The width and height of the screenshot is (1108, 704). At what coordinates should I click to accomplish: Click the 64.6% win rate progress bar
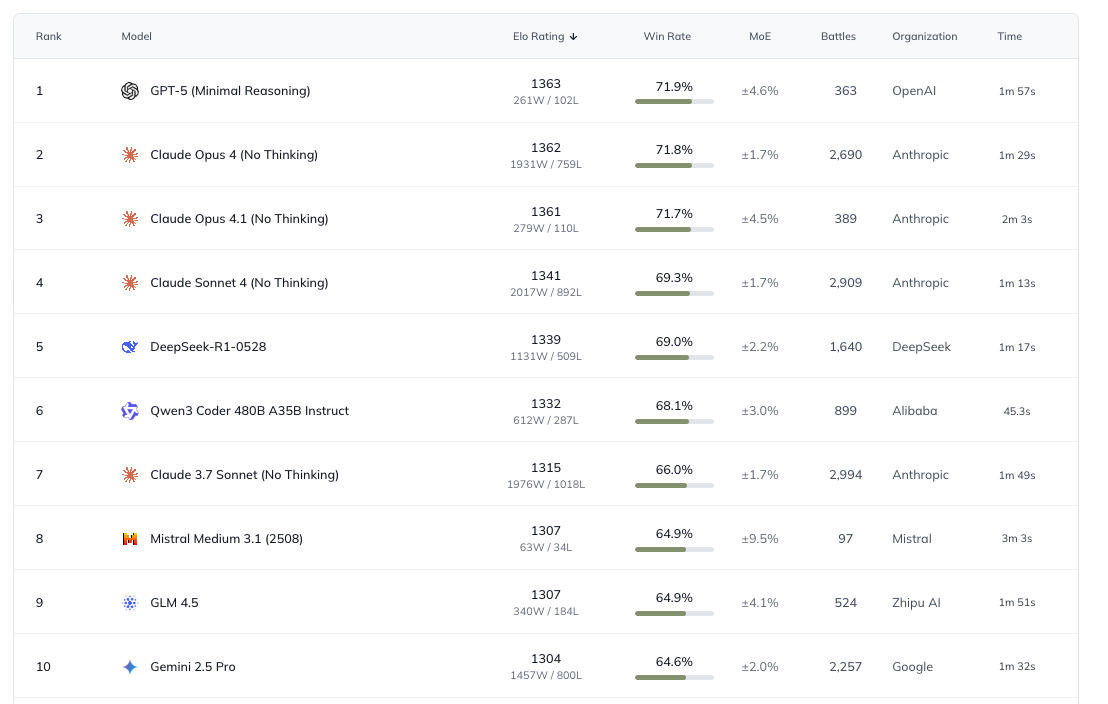point(674,678)
